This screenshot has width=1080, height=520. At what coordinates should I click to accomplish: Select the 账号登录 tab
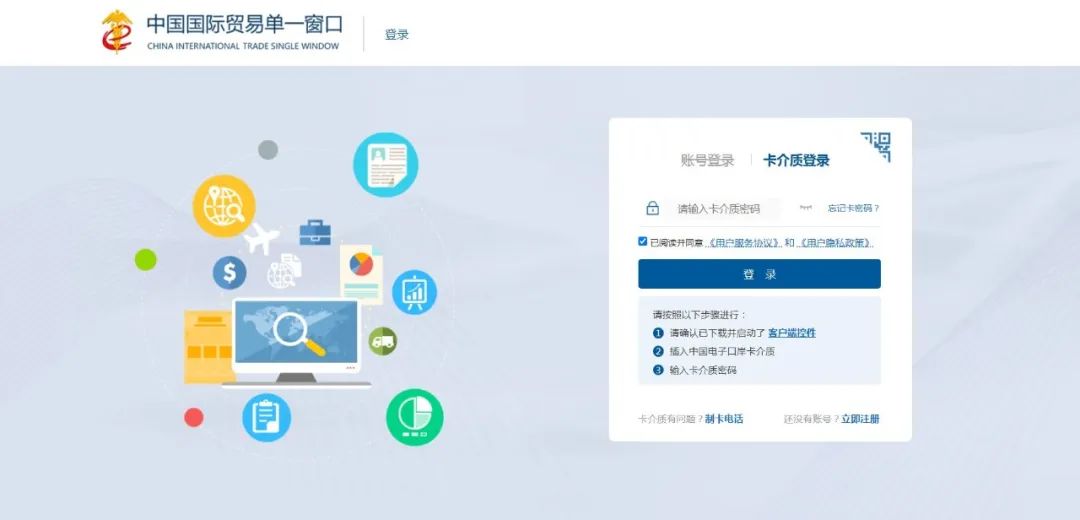(x=707, y=160)
